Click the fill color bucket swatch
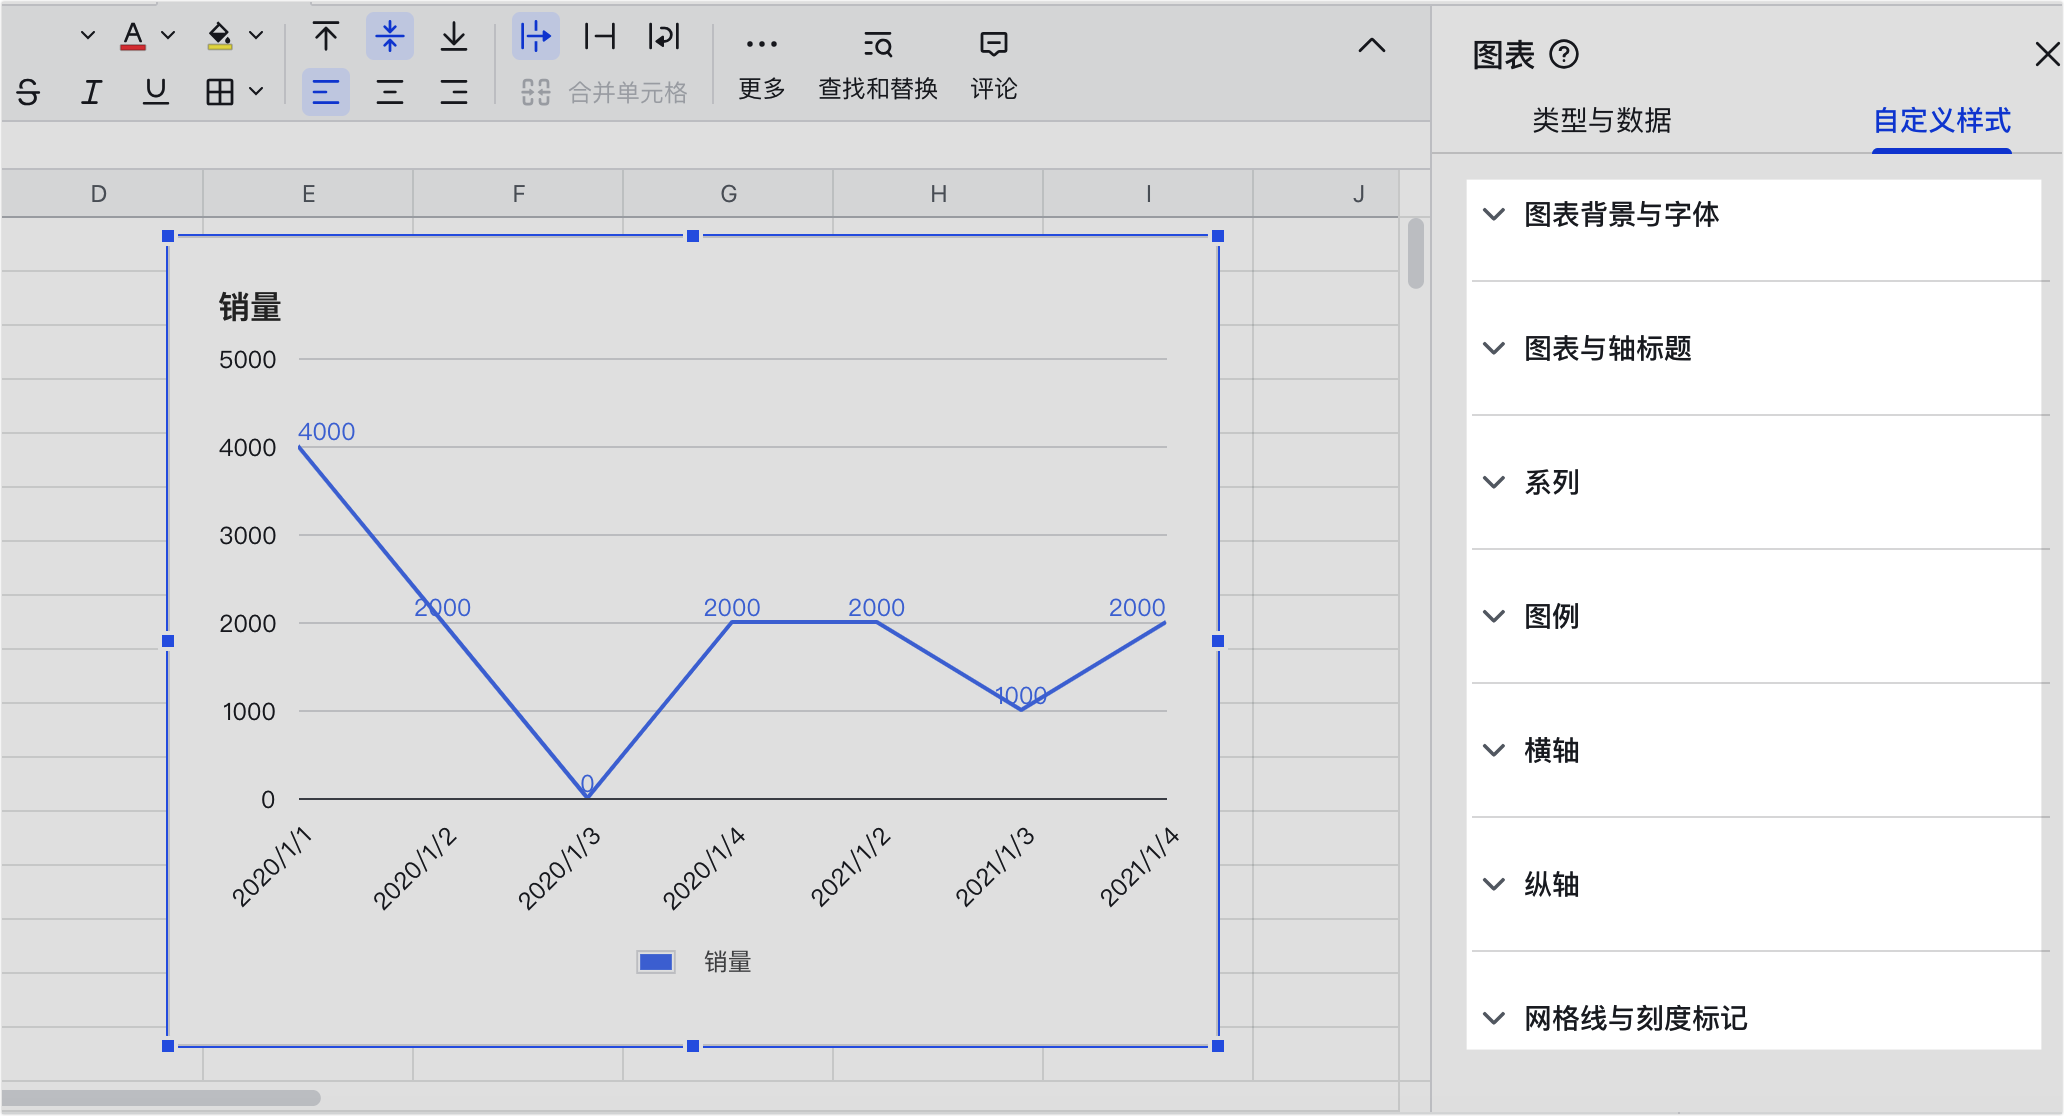 (x=219, y=37)
